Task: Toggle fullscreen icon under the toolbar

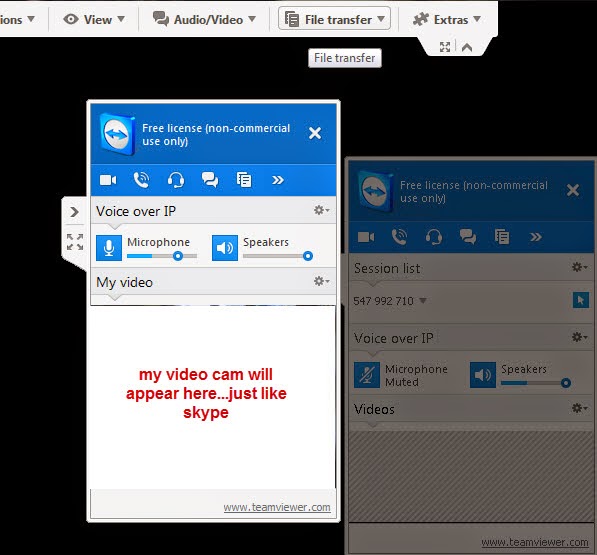Action: (x=445, y=47)
